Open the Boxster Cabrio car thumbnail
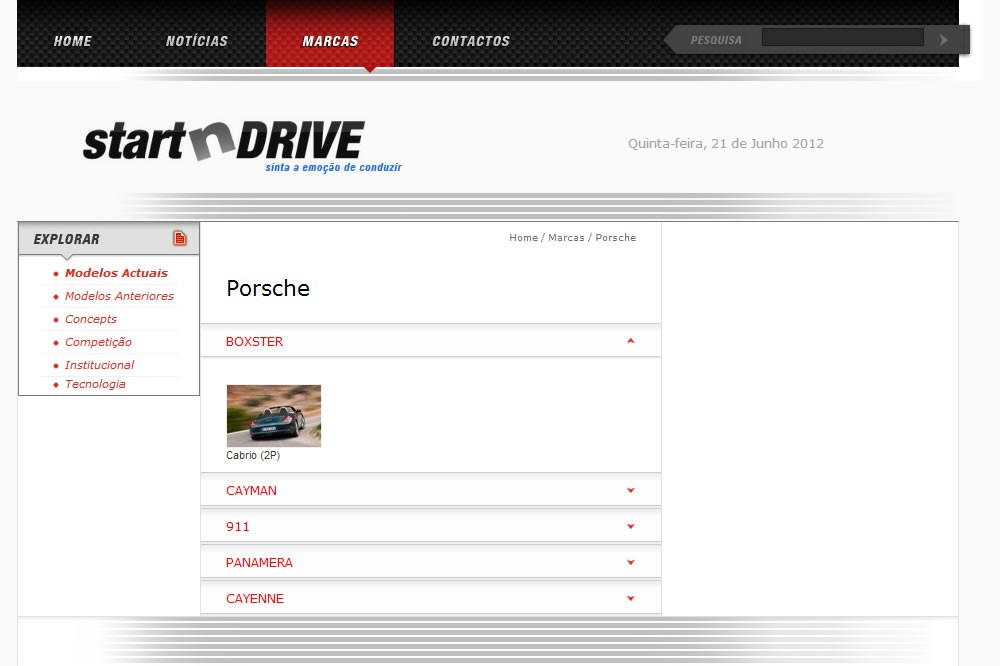 coord(274,415)
